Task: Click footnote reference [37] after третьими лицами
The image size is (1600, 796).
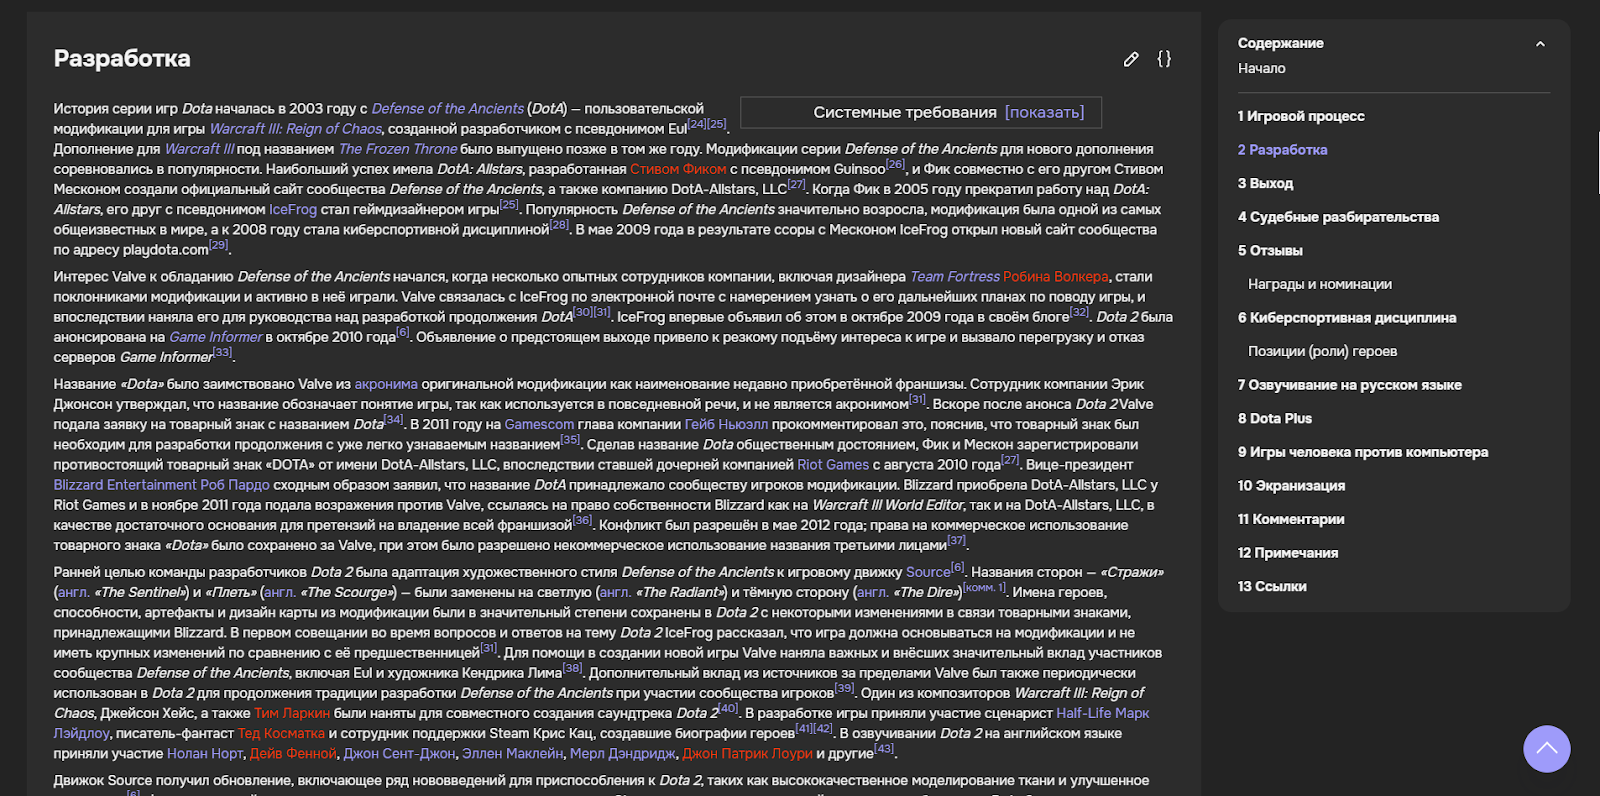Action: 957,540
